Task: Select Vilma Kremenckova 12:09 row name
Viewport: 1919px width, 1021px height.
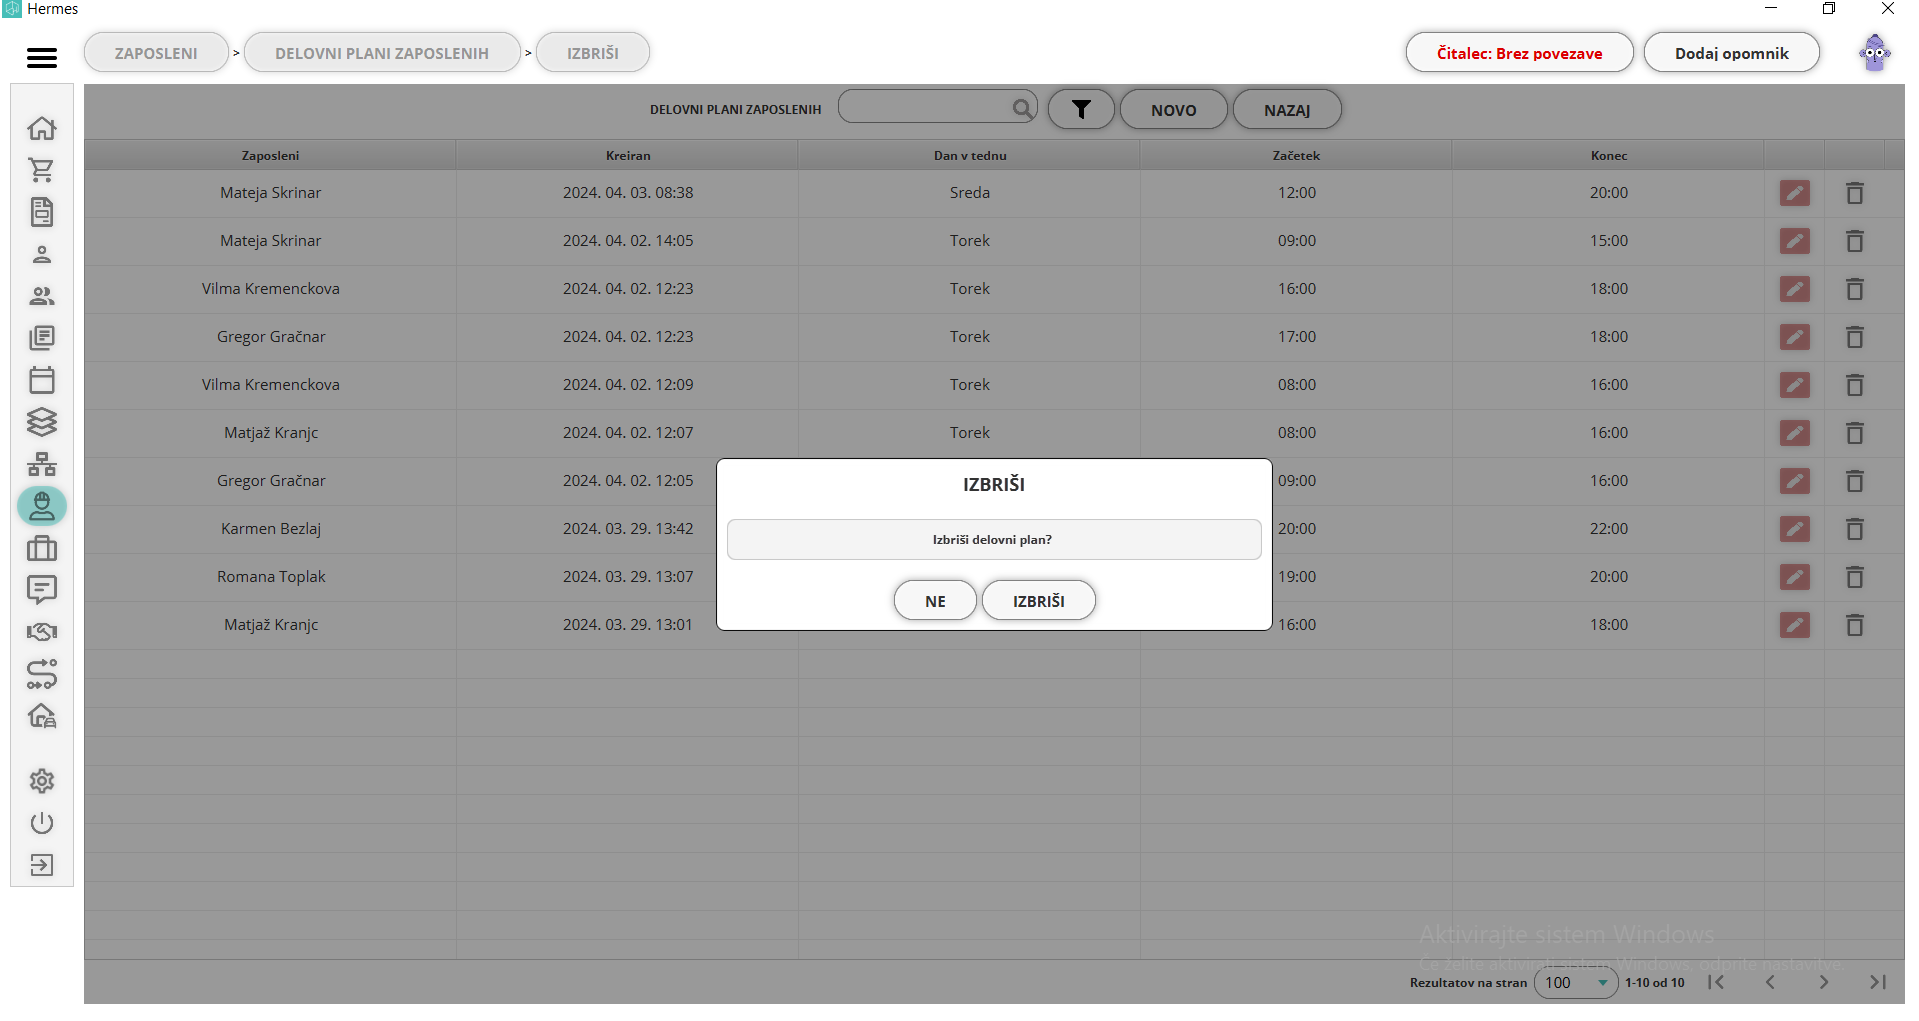Action: coord(270,385)
